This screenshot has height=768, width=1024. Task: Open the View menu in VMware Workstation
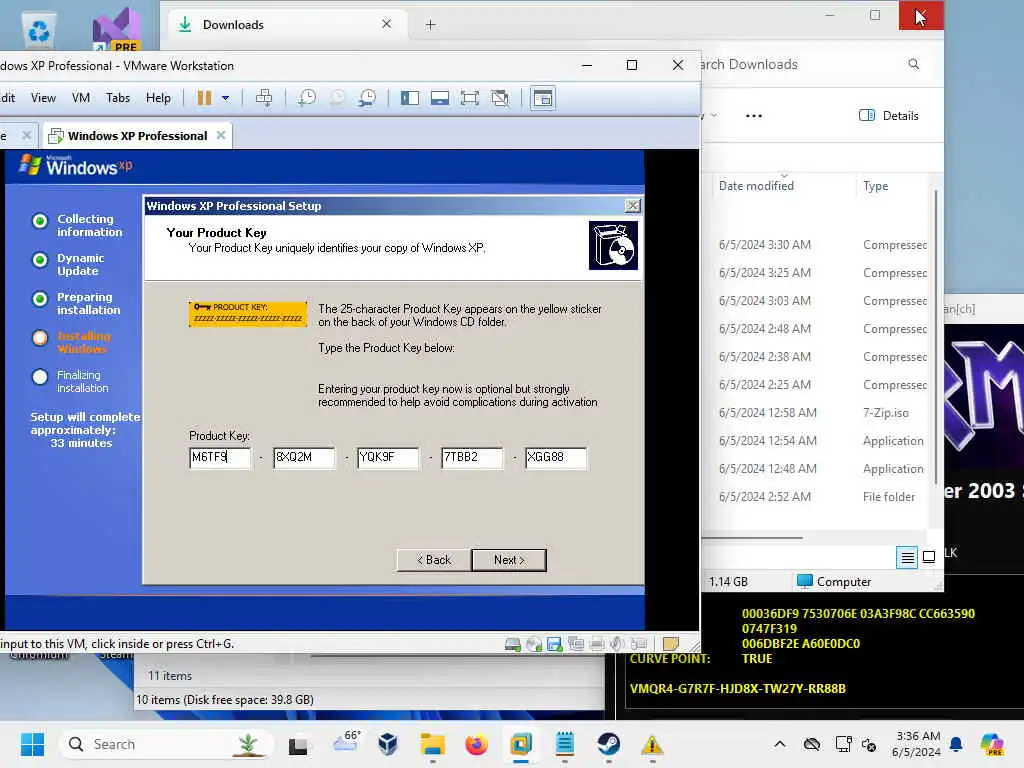pos(43,98)
